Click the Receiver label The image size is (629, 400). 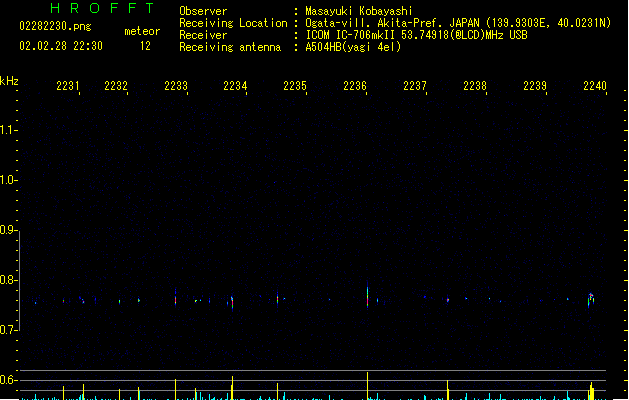coord(203,35)
